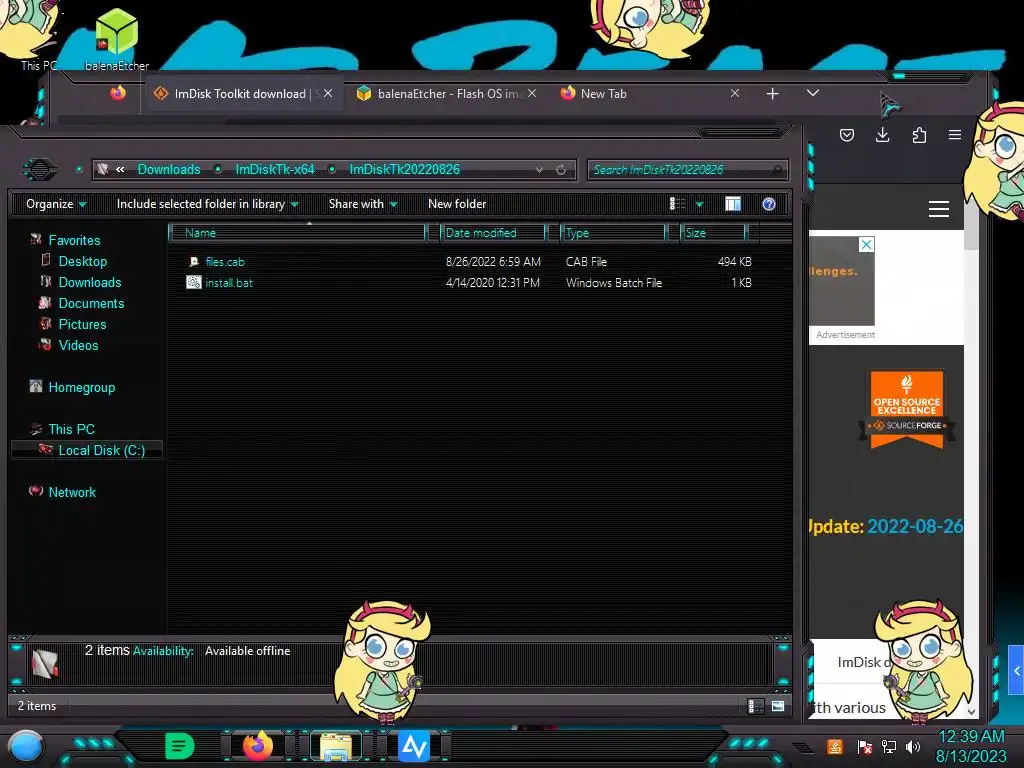Viewport: 1024px width, 768px height.
Task: Close the balenaEtcher tab
Action: coord(532,93)
